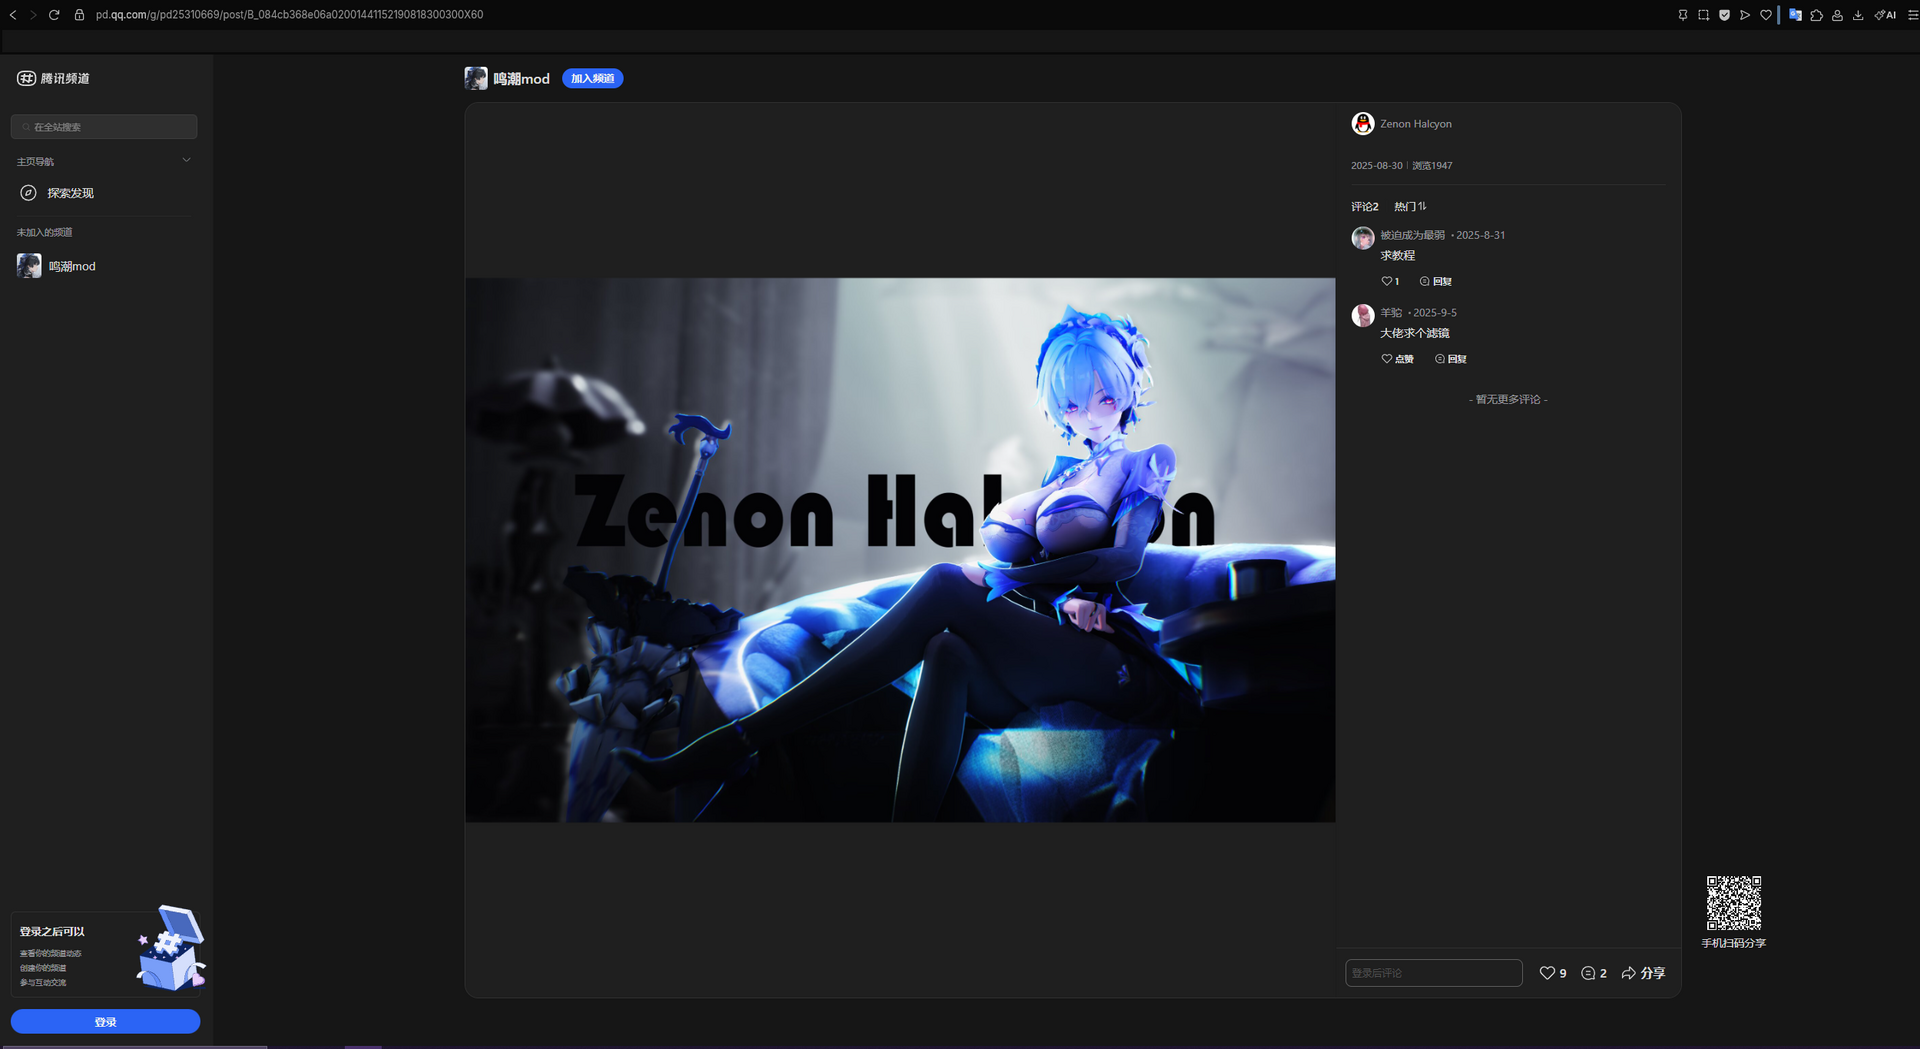This screenshot has height=1049, width=1920.
Task: Go forward with the browser forward arrow
Action: 33,15
